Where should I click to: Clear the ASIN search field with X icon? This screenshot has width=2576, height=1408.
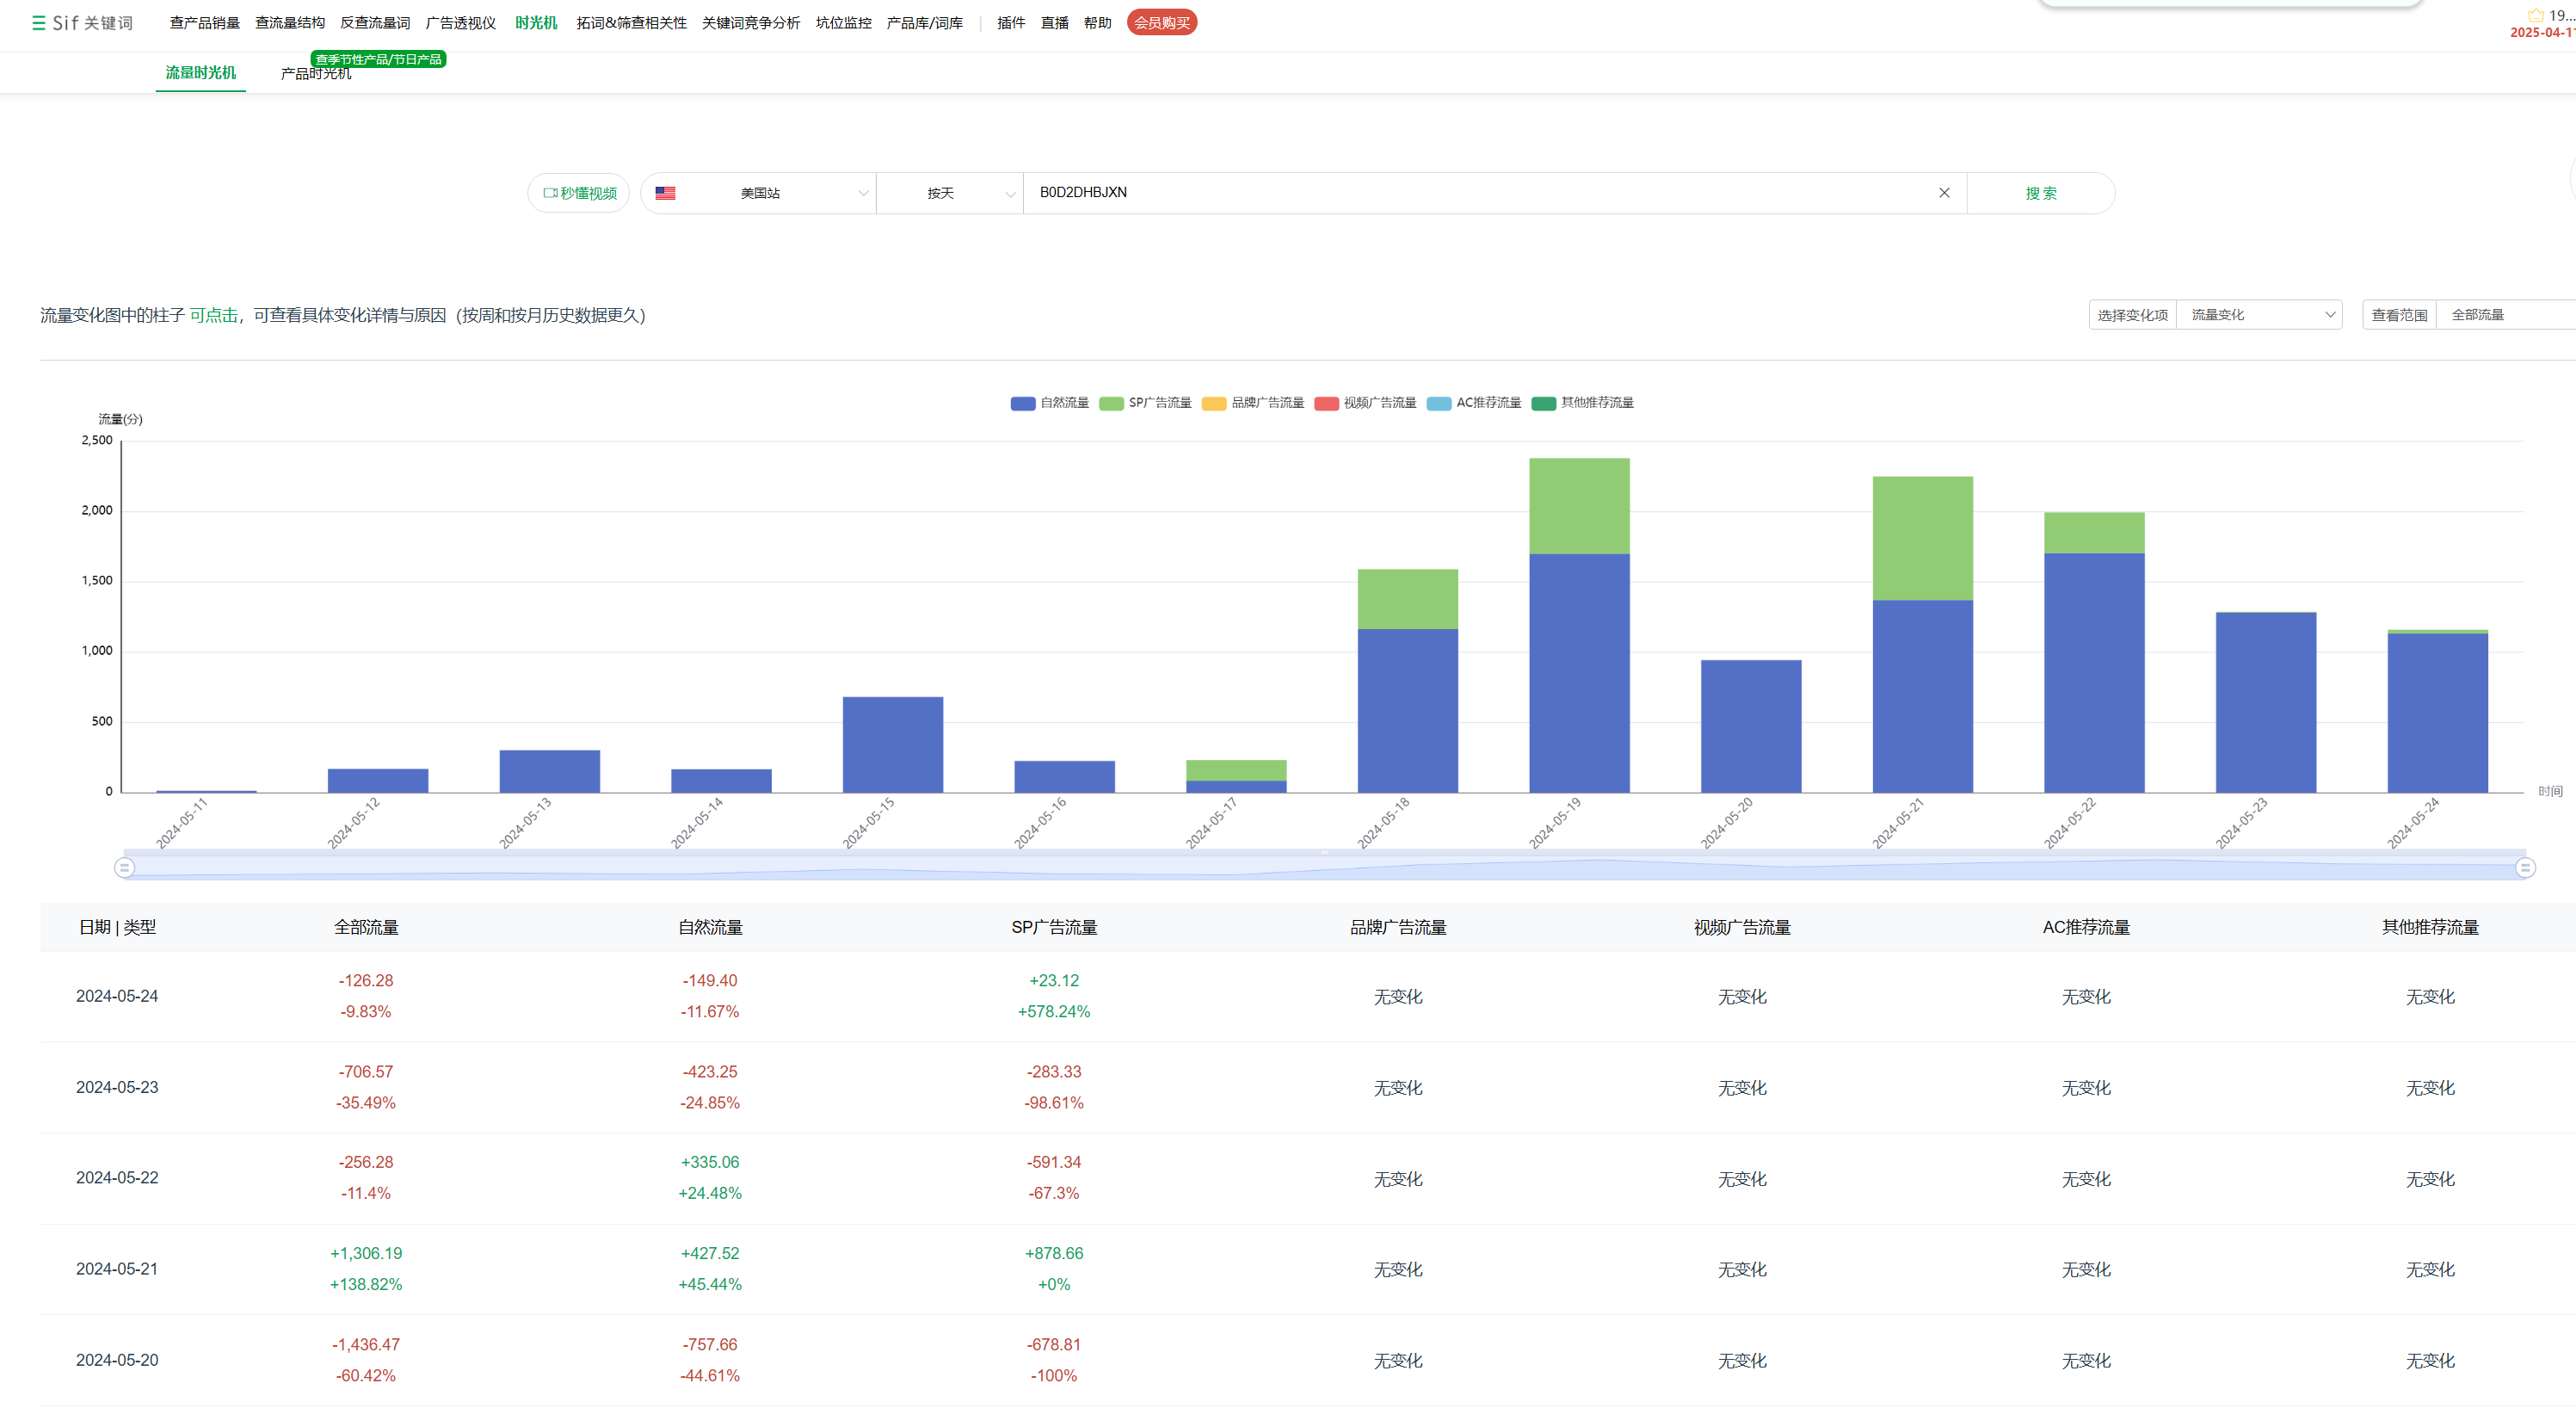[1944, 193]
